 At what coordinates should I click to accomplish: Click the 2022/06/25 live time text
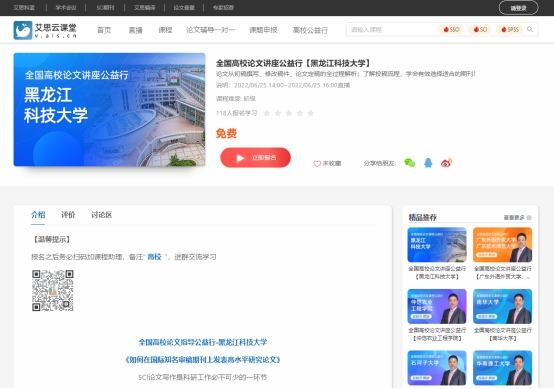pyautogui.click(x=283, y=85)
